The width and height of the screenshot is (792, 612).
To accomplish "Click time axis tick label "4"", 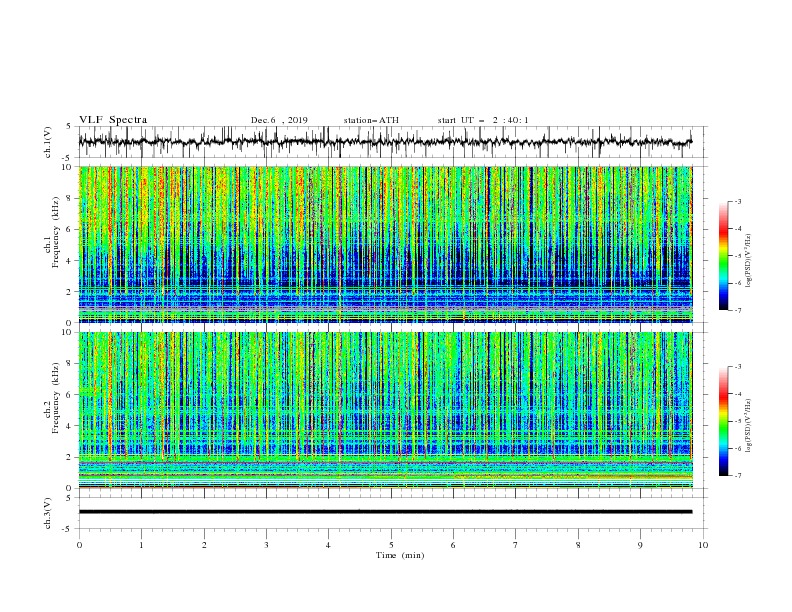I will tap(329, 545).
